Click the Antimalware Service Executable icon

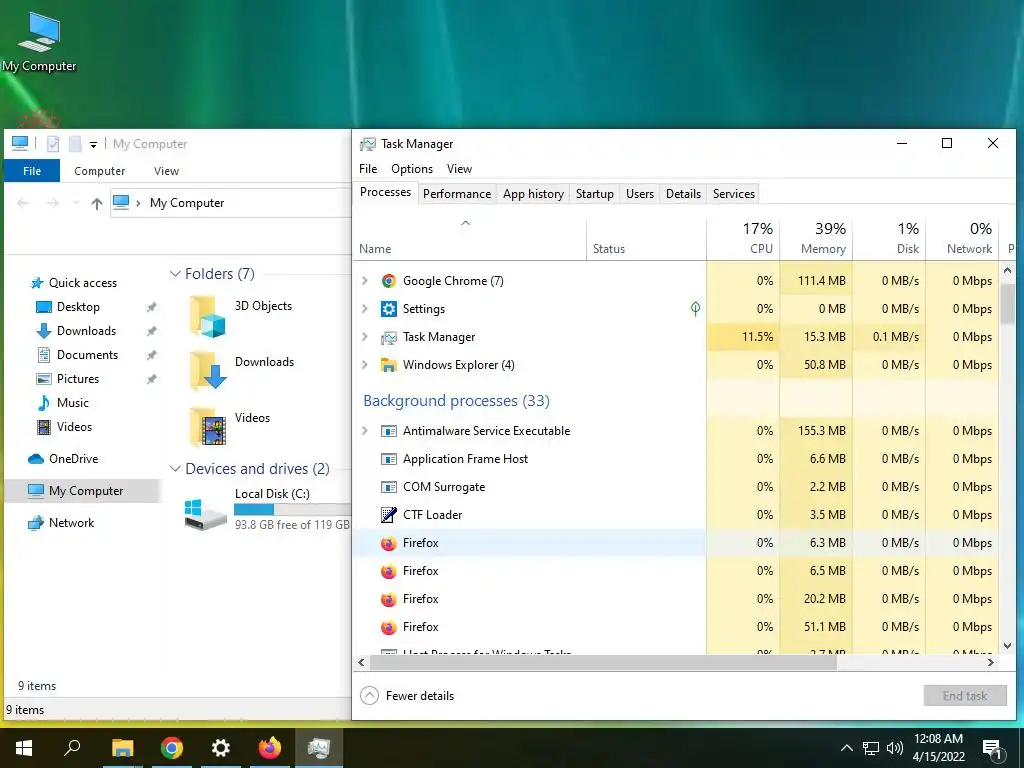pyautogui.click(x=389, y=431)
